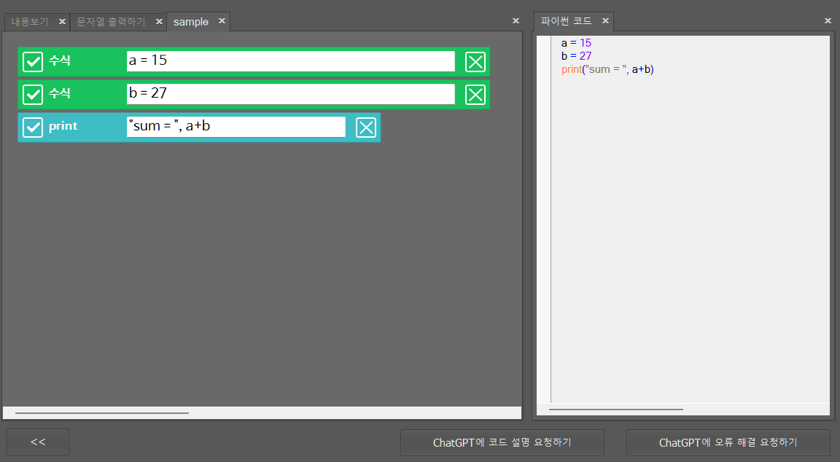Viewport: 840px width, 462px height.
Task: Remove the 'b = 27' block using X icon
Action: (x=475, y=95)
